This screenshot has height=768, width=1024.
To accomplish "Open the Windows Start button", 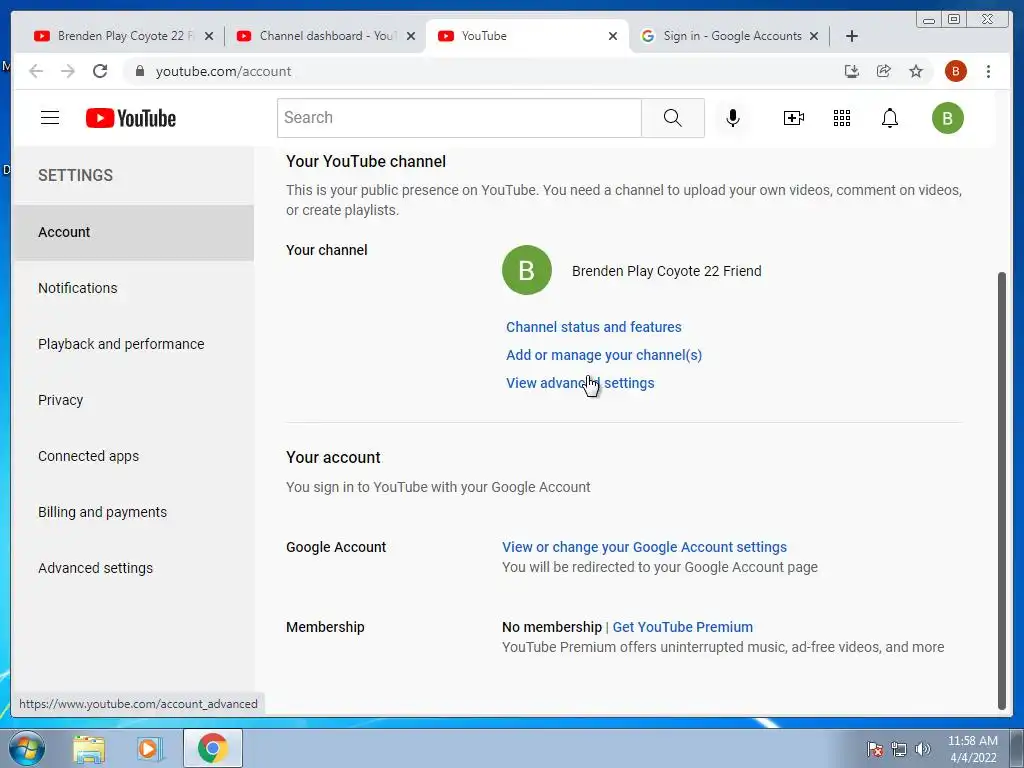I will pos(27,748).
